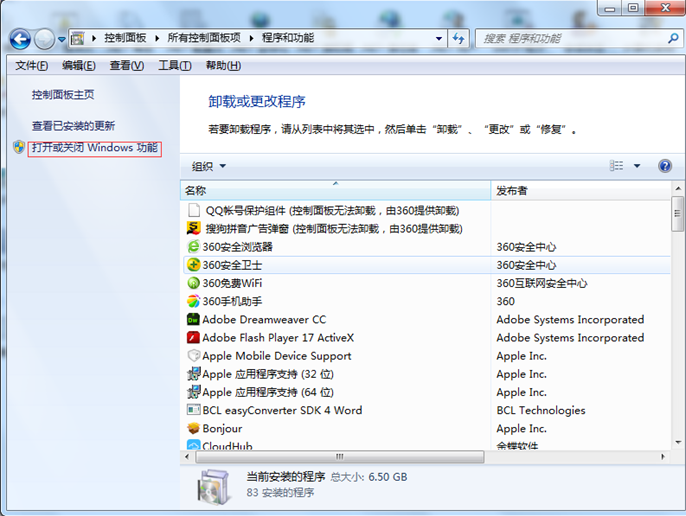Screen dimensions: 686x516
Task: Refresh the address bar location
Action: coord(458,39)
